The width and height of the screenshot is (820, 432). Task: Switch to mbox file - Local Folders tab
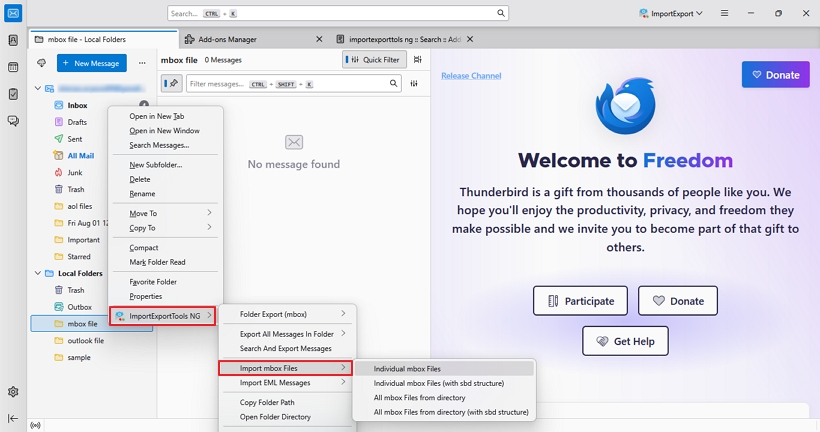pos(104,39)
